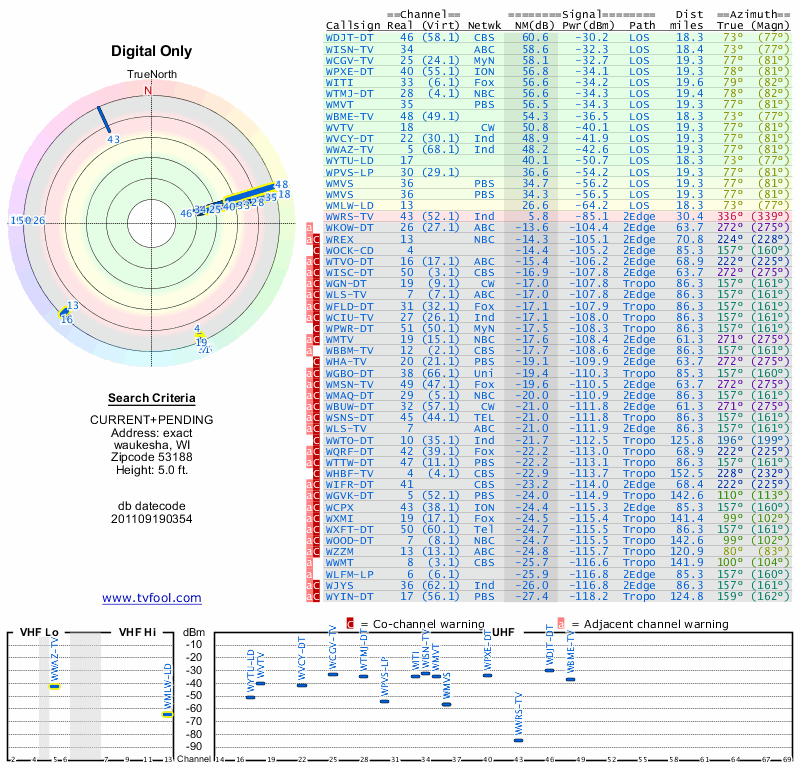Select the WMLW-LD marker in VHF Hi chart
Viewport: 800px width, 768px height.
tap(167, 713)
